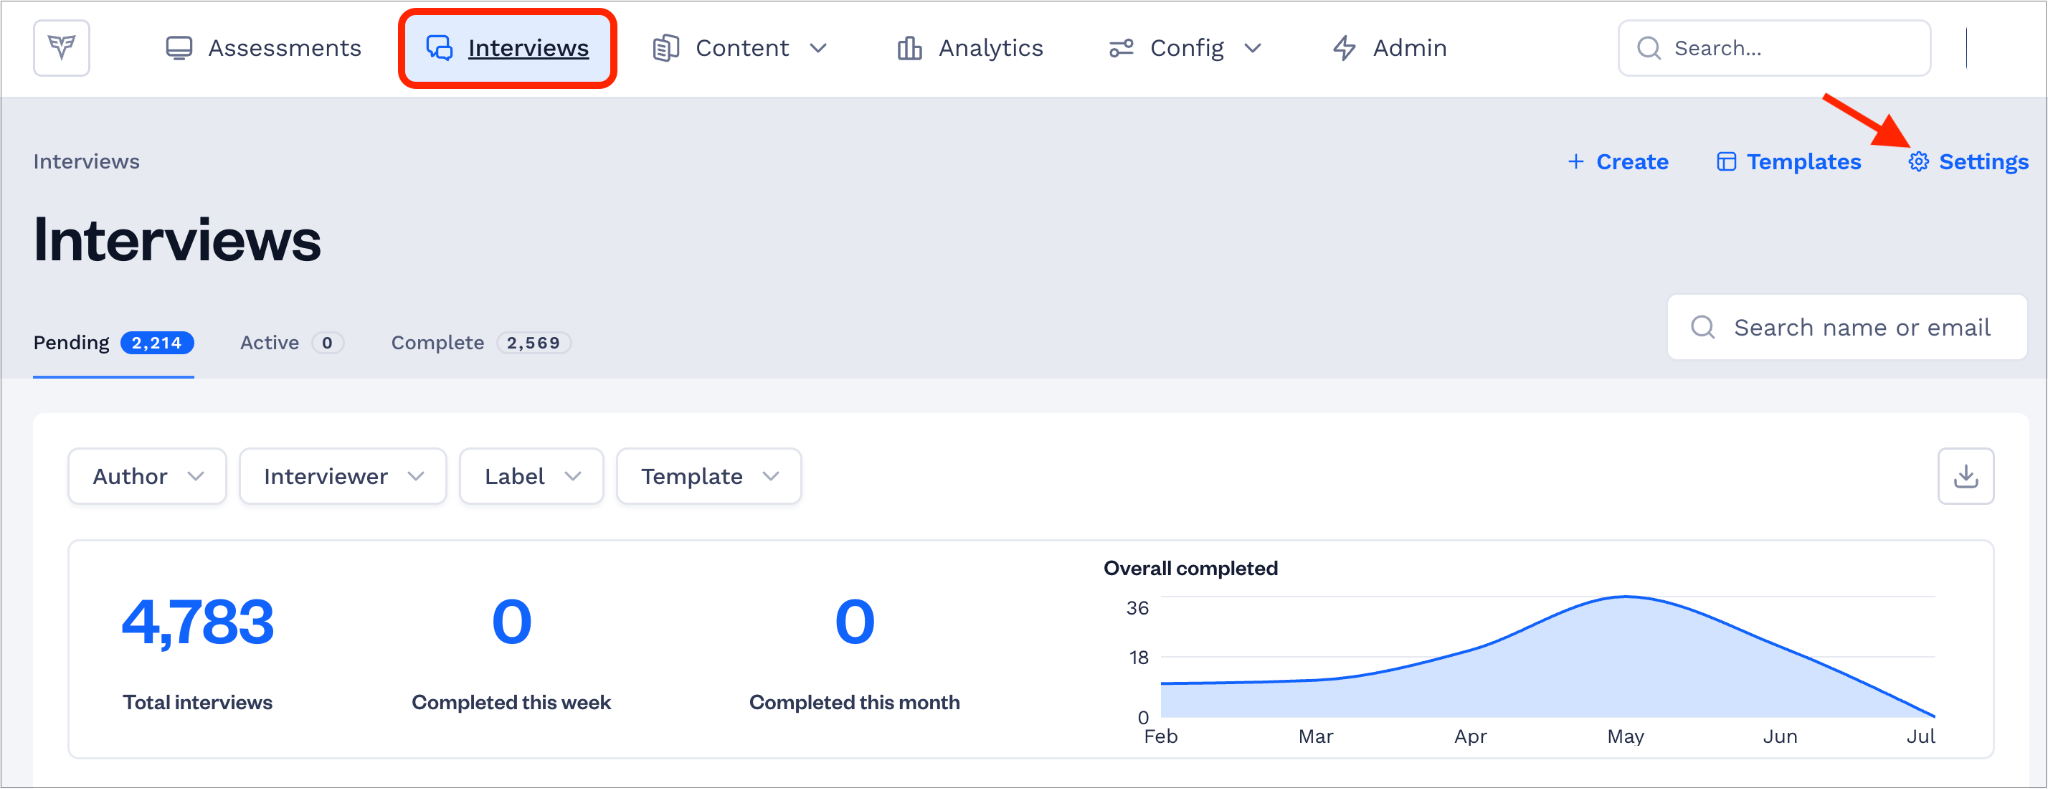
Task: Expand the Content menu
Action: (x=740, y=48)
